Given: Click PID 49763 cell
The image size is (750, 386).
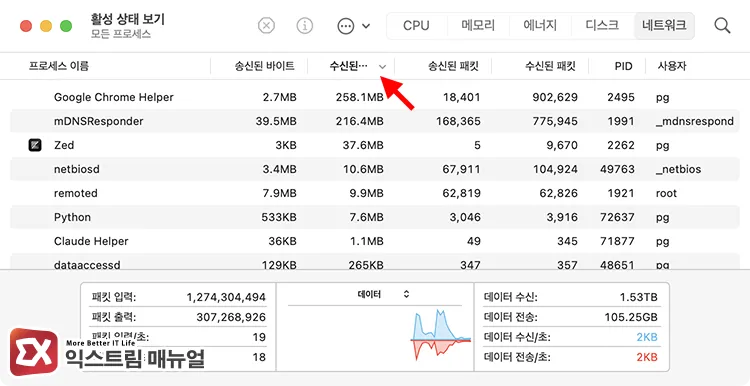Looking at the screenshot, I should [x=617, y=169].
